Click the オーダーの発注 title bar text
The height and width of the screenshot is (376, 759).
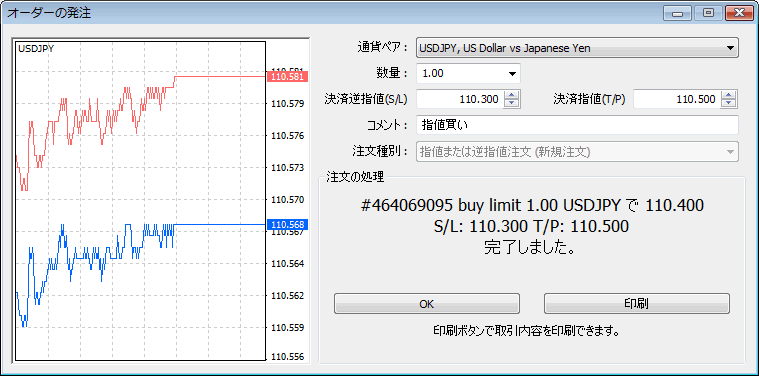coord(49,13)
